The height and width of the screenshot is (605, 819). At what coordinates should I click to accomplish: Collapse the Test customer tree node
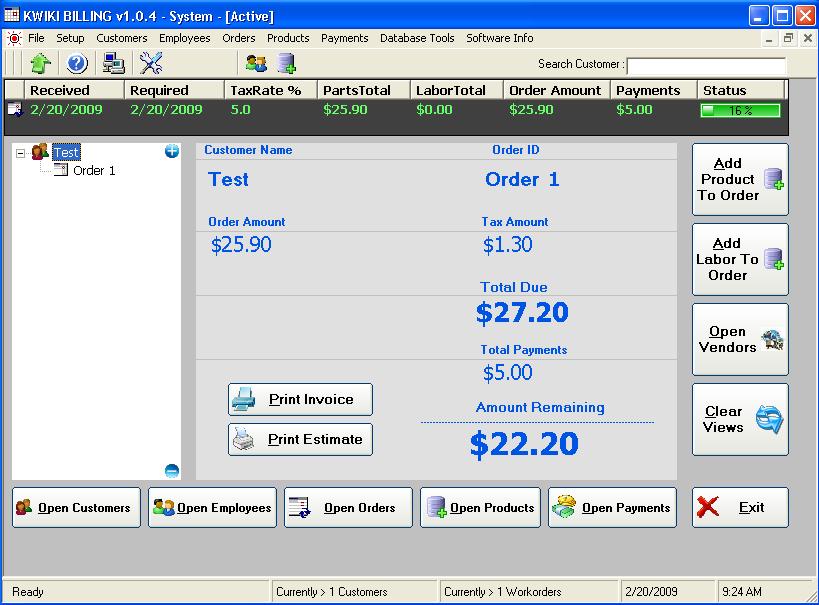[x=21, y=153]
